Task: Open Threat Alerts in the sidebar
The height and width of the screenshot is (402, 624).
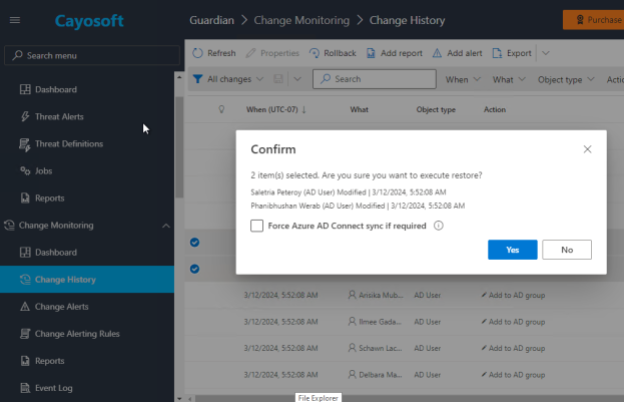Action: tap(59, 117)
